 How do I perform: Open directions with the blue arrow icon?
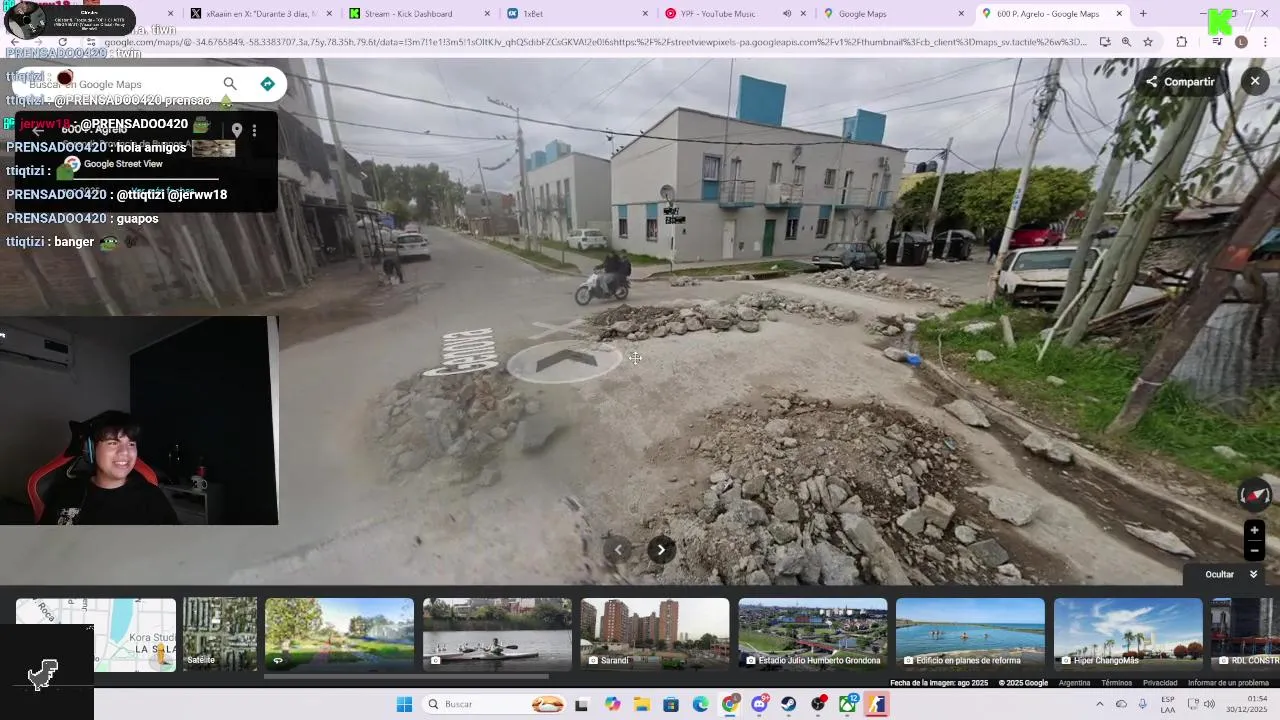(x=267, y=84)
